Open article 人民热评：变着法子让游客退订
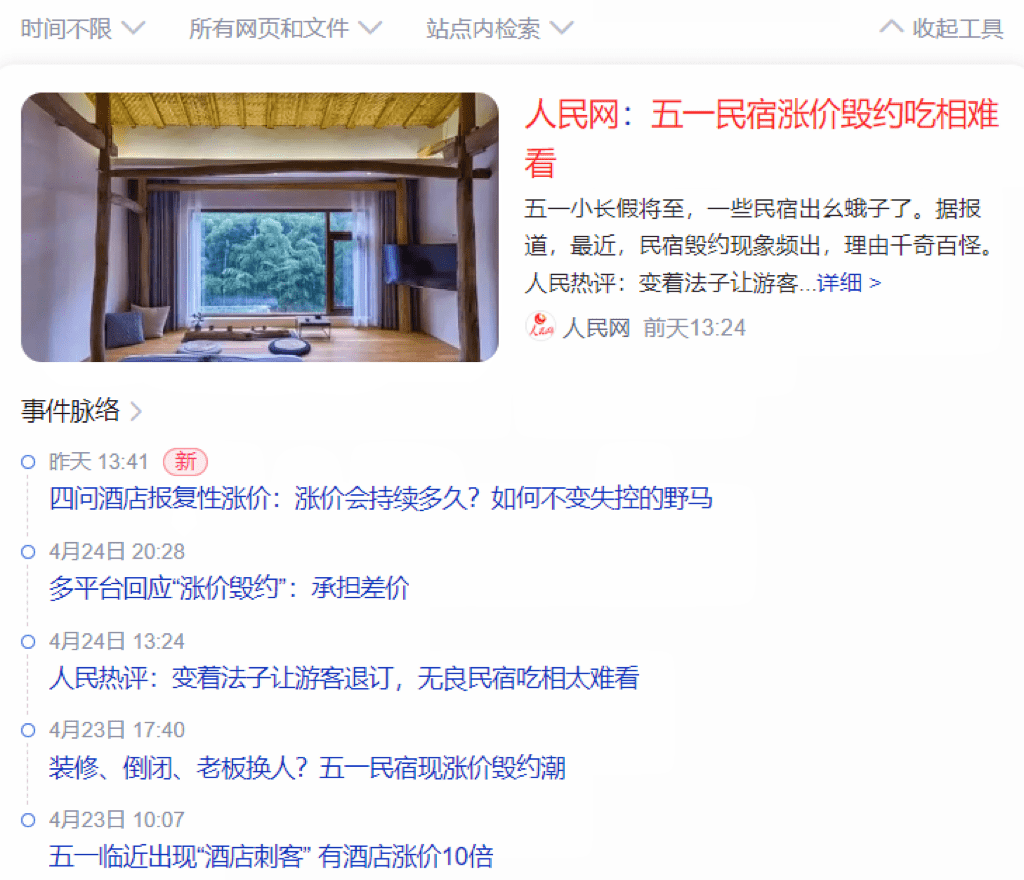Screen dimensions: 1024x880 [x=344, y=678]
